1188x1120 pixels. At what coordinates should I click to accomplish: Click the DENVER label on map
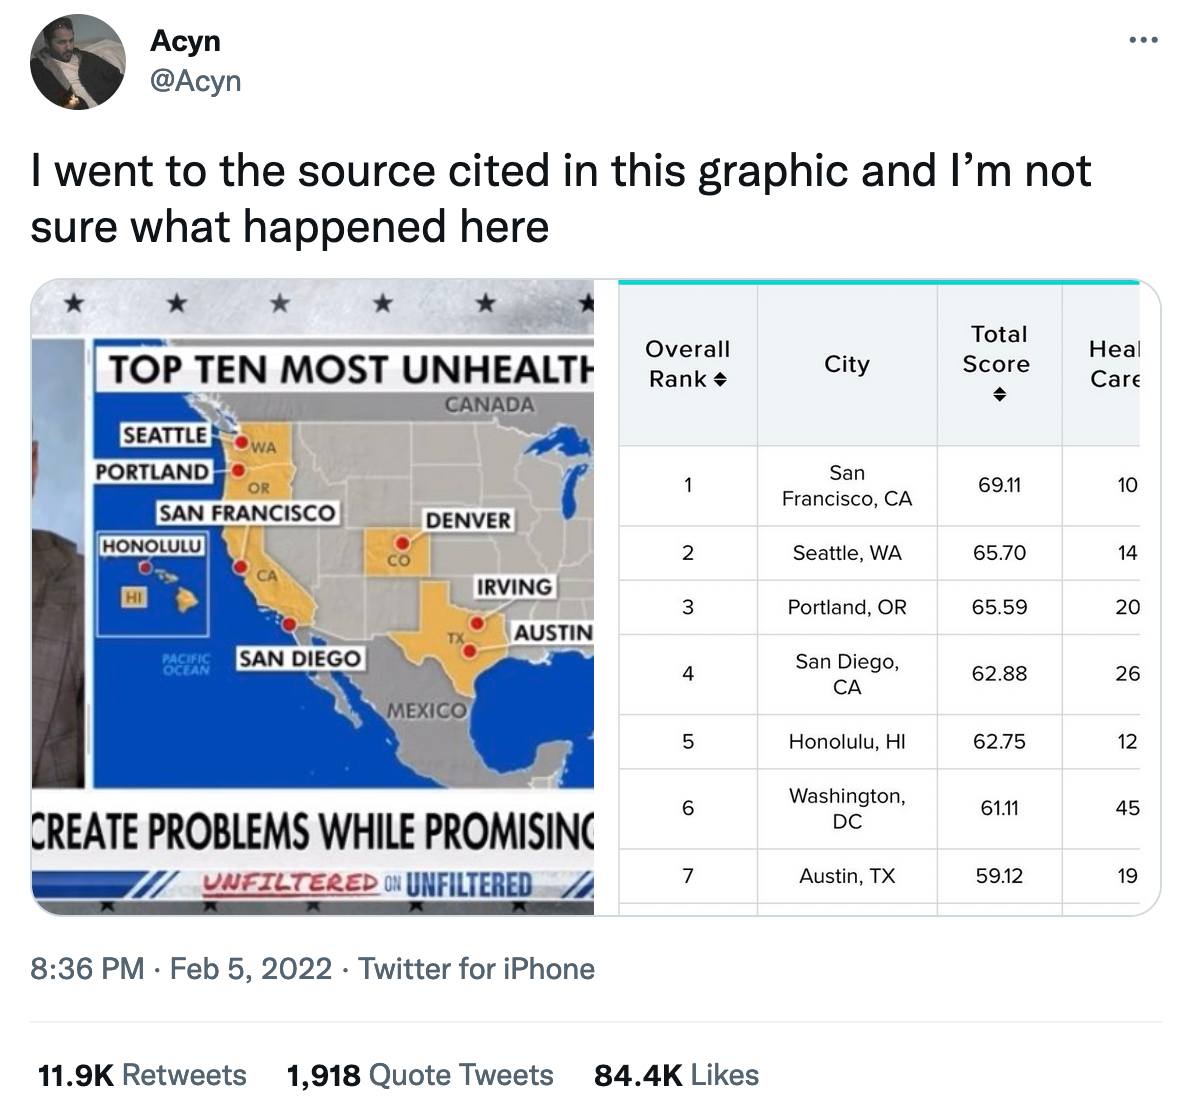[x=468, y=520]
